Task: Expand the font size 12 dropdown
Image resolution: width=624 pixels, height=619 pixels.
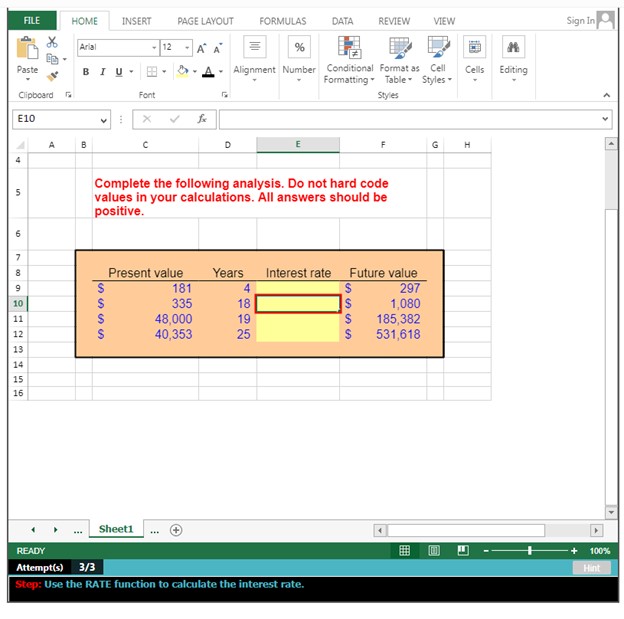Action: click(187, 48)
